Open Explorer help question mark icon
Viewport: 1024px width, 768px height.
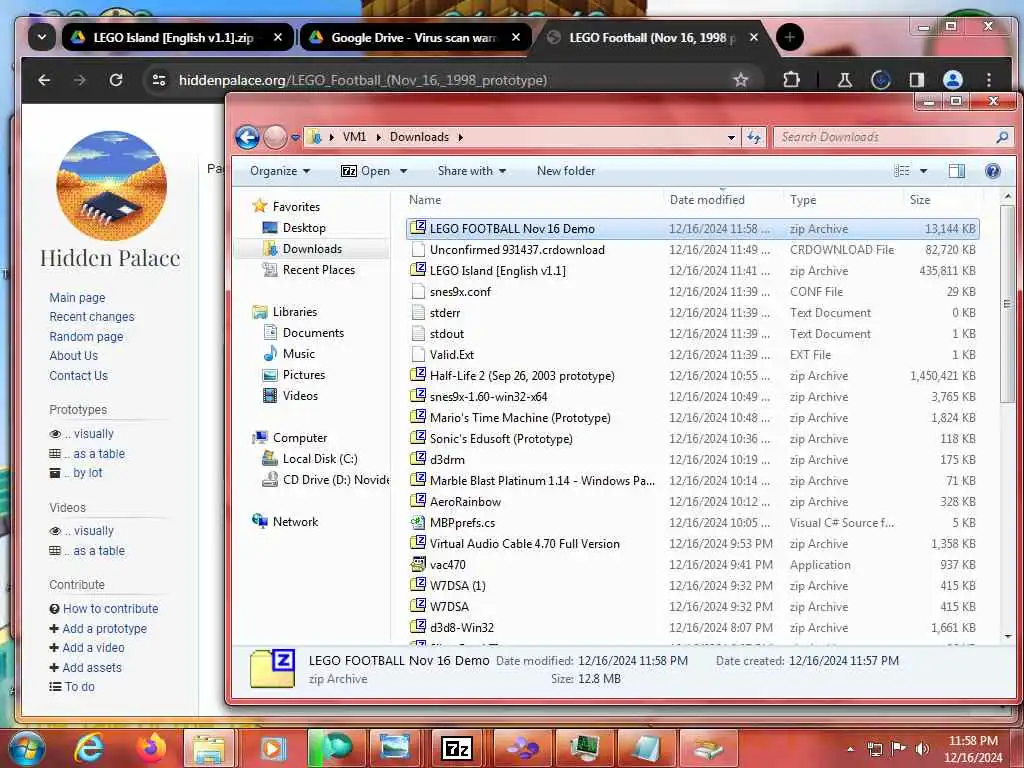pyautogui.click(x=993, y=171)
